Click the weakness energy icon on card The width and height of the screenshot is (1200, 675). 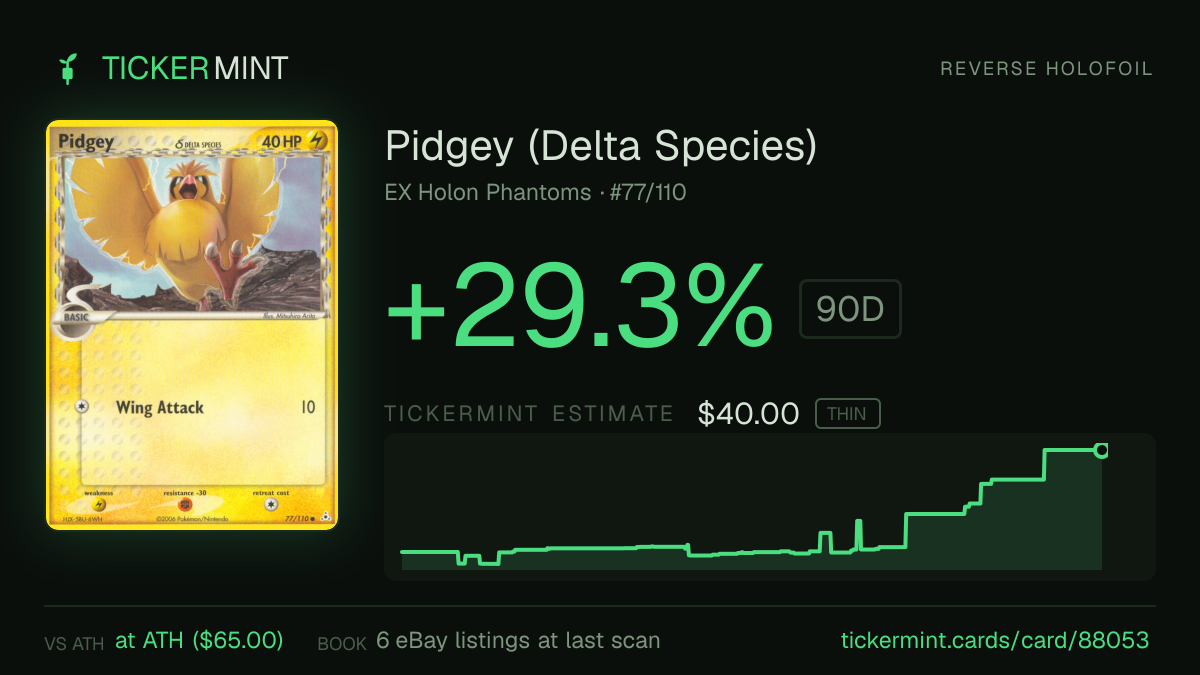click(x=99, y=505)
